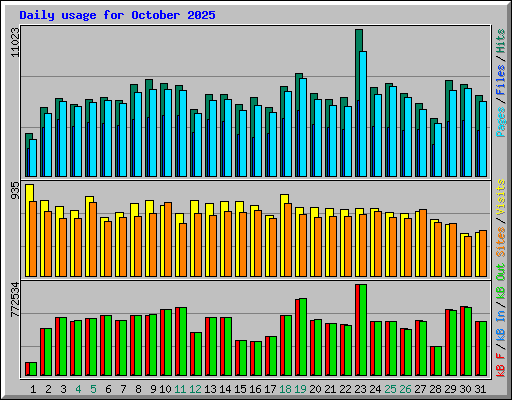Click day label 31 on x-axis

480,389
